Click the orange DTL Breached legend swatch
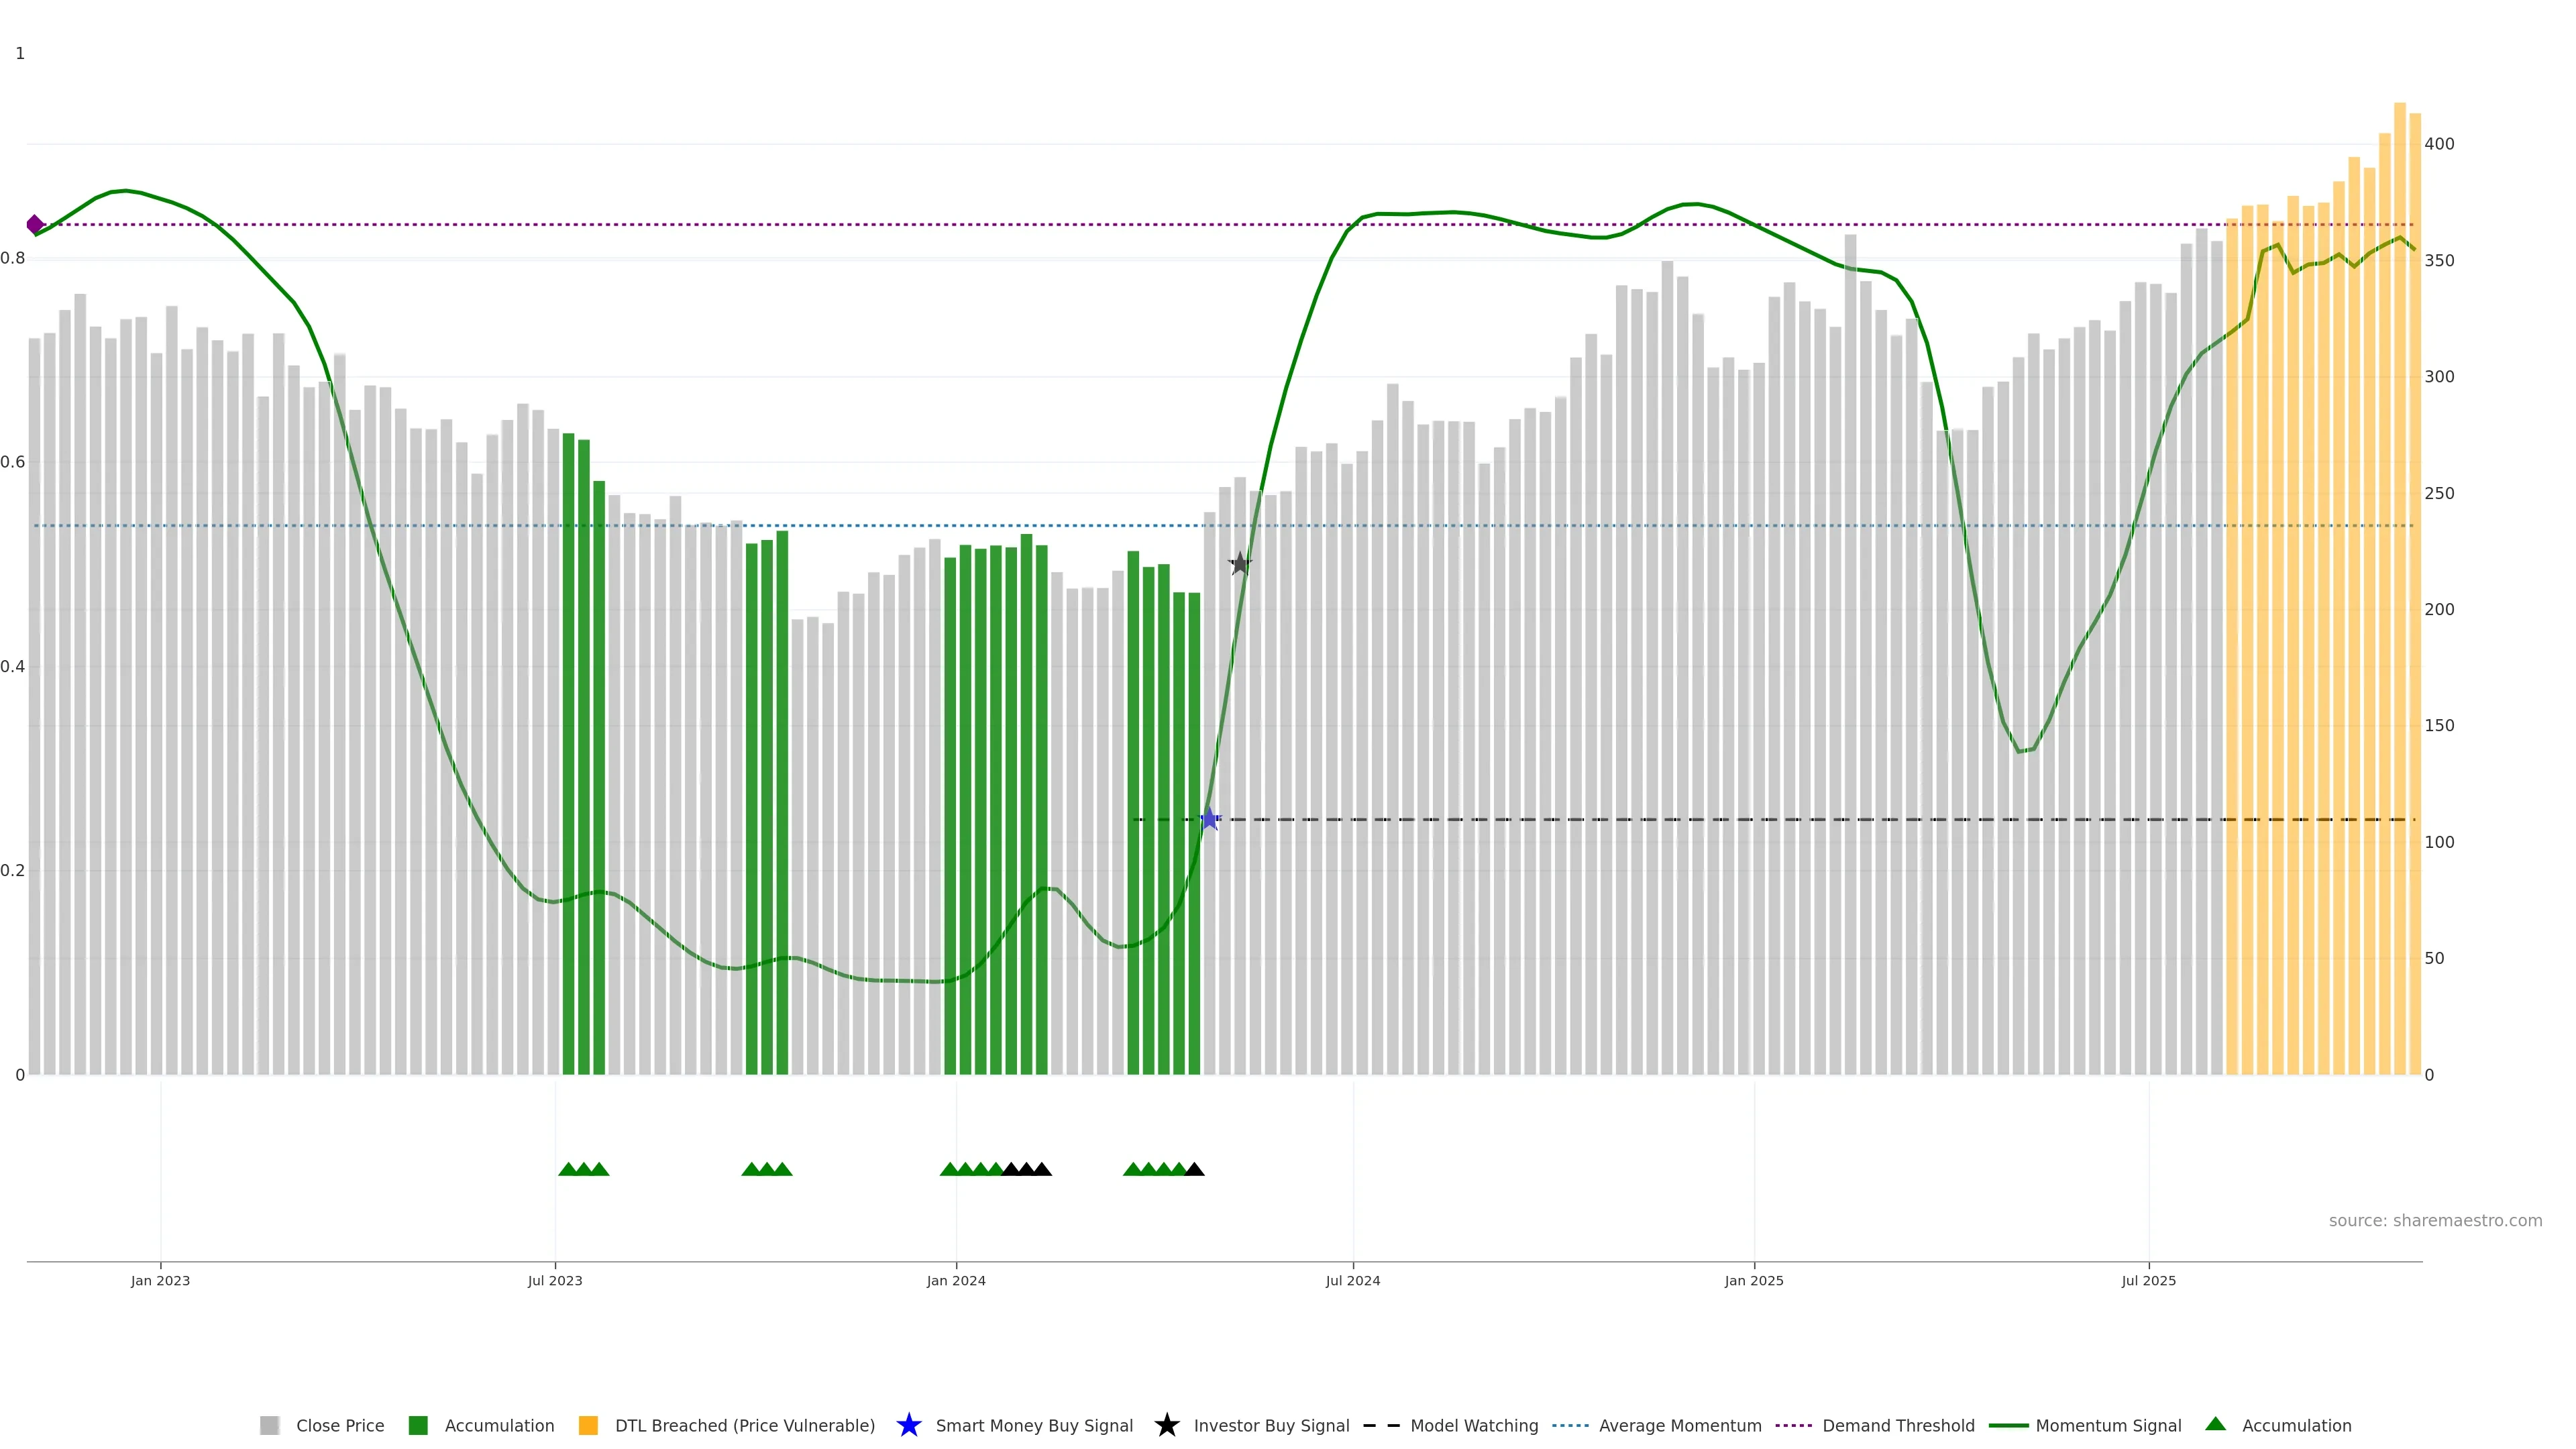2576x1449 pixels. tap(588, 1425)
